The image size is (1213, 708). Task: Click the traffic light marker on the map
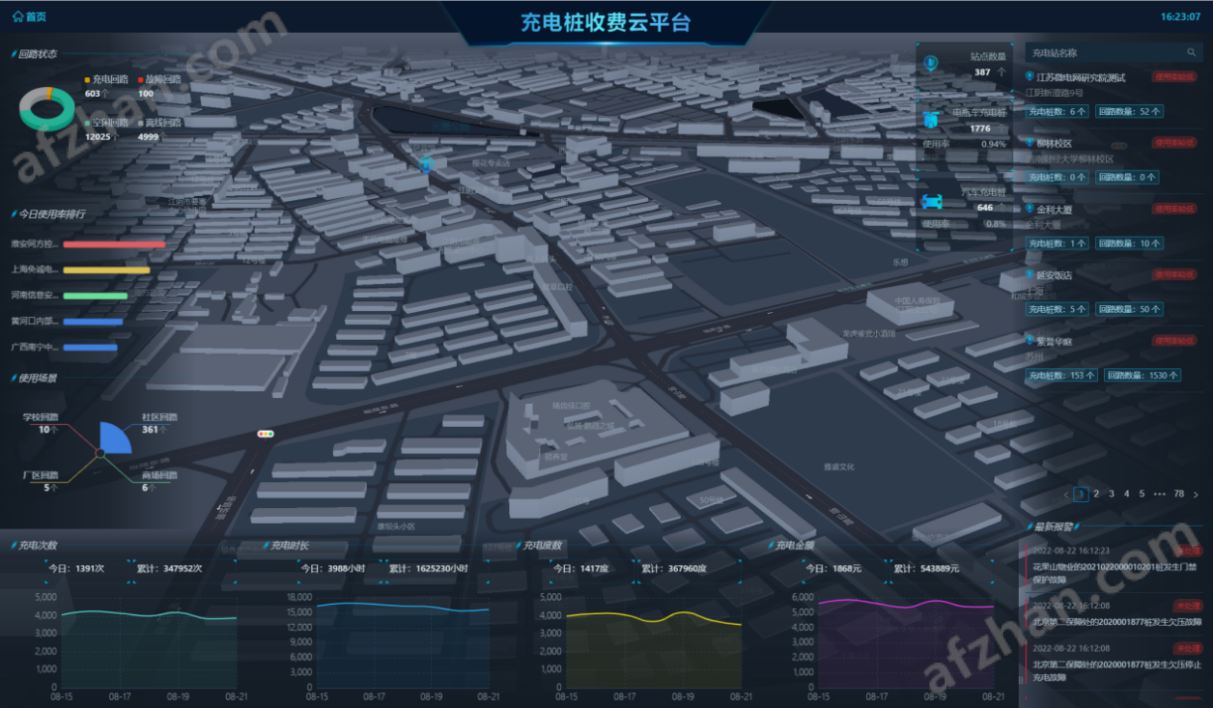click(266, 433)
